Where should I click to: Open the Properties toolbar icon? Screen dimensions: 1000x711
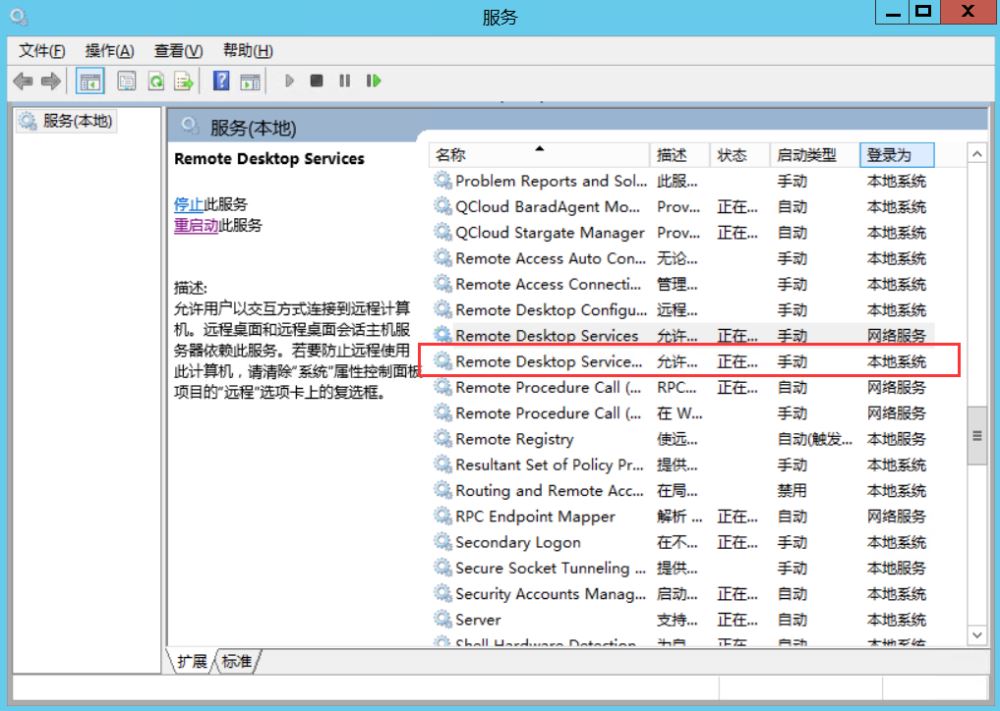click(x=126, y=81)
